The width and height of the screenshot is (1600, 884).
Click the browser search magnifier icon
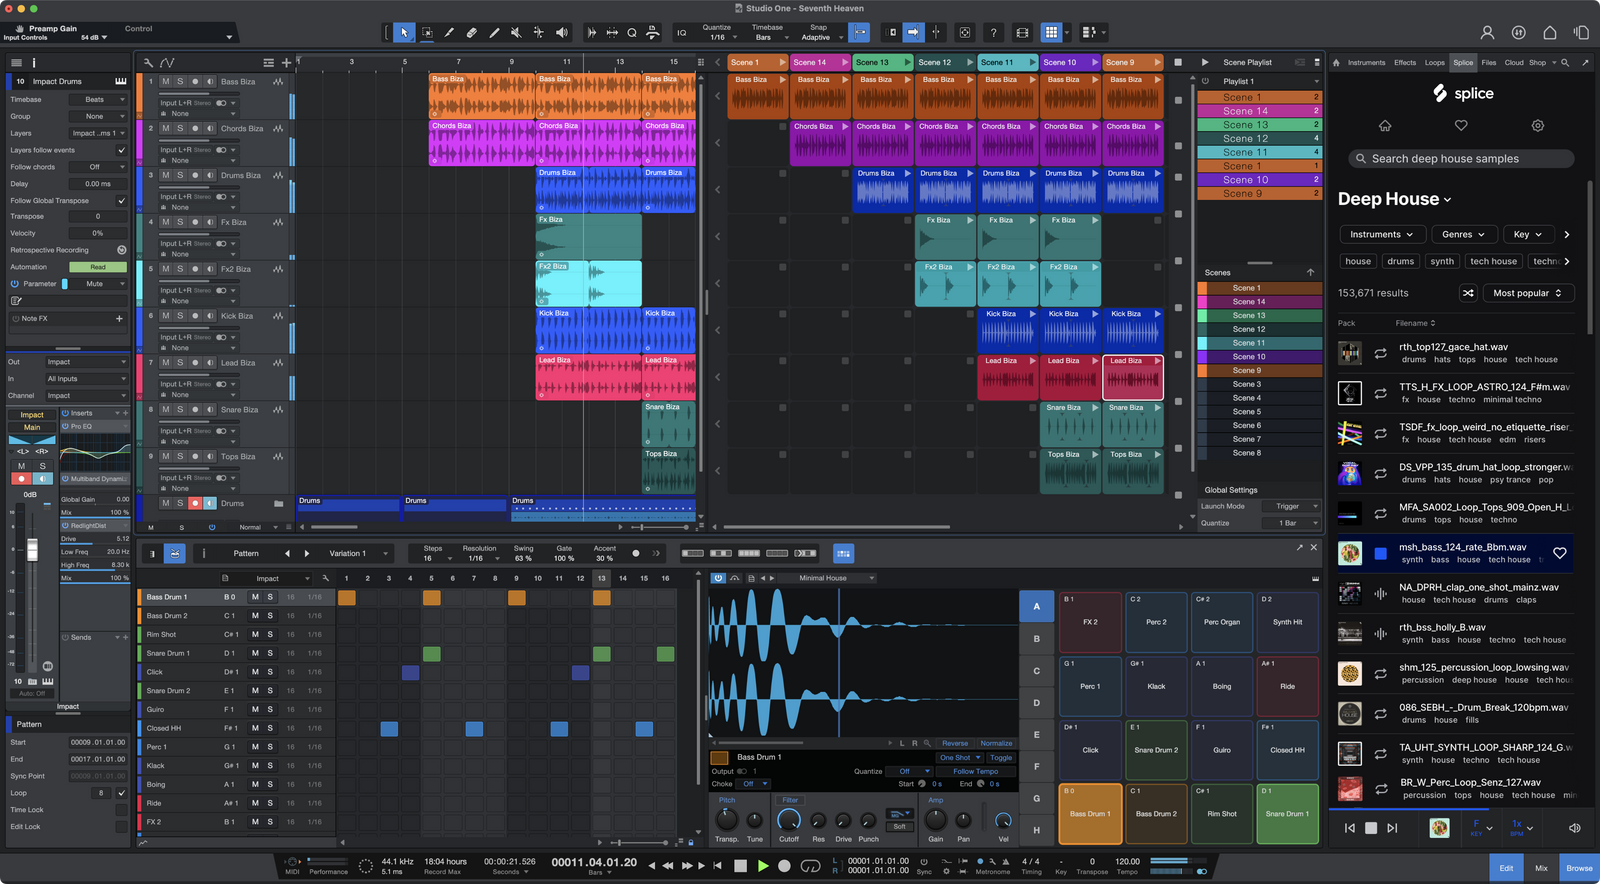click(1565, 62)
